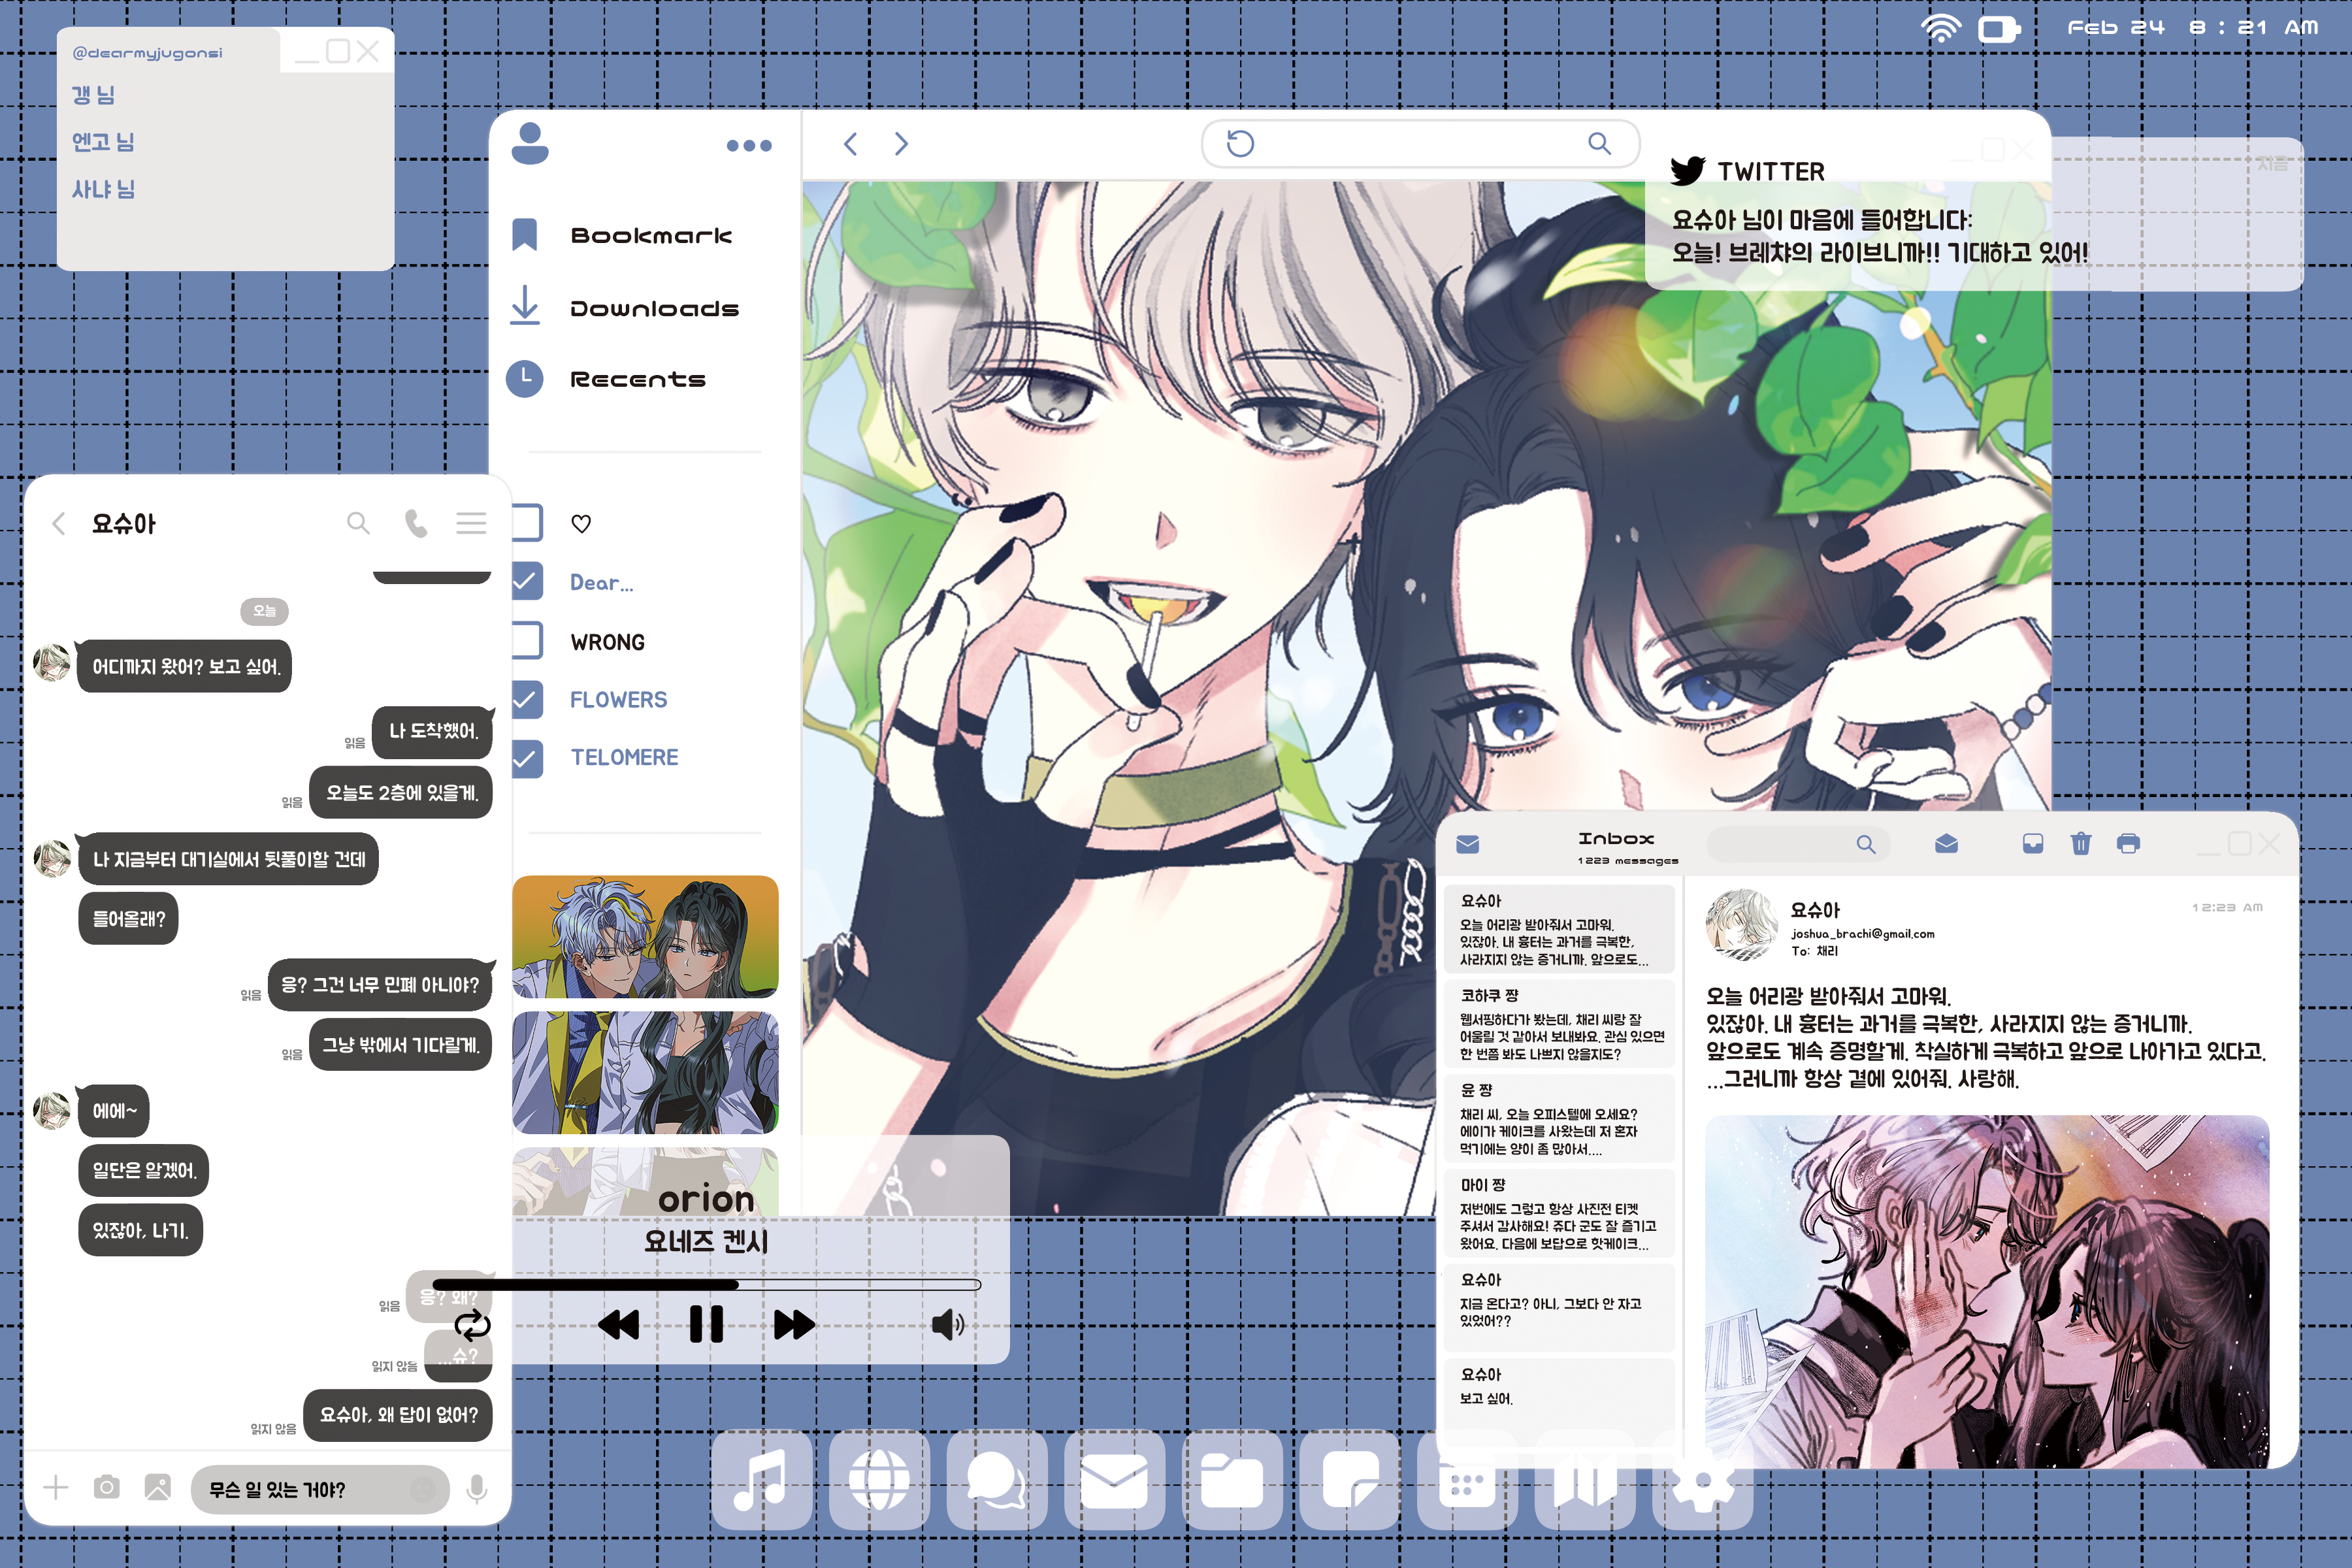The height and width of the screenshot is (1568, 2352).
Task: Start a call with the phone icon
Action: [416, 523]
